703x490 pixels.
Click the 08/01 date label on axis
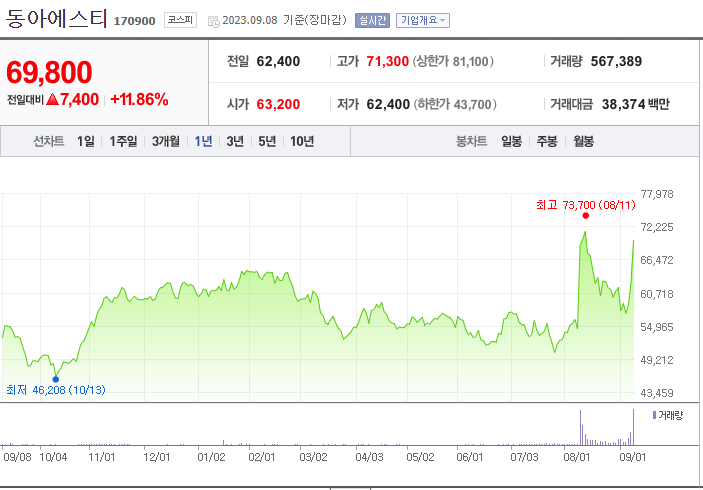coord(577,457)
